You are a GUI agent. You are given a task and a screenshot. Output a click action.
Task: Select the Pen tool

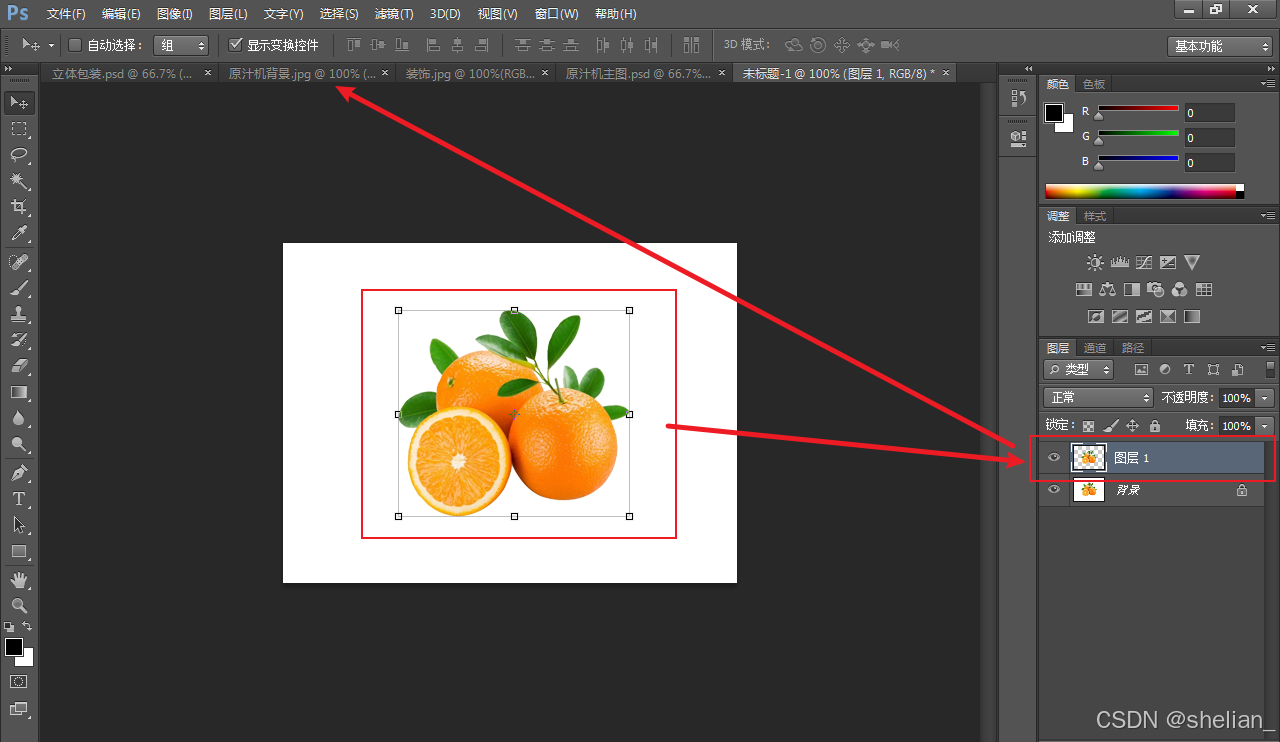coord(19,472)
